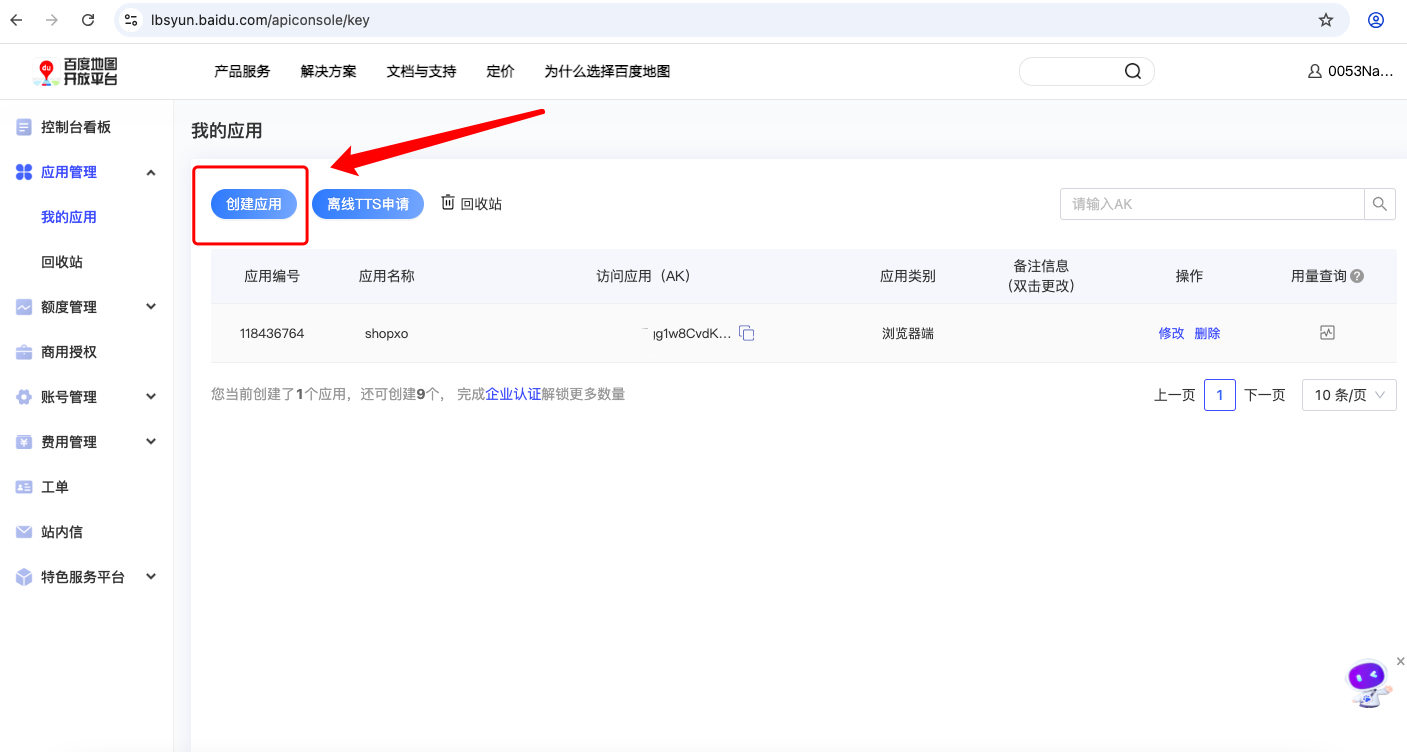
Task: Click the 工单 card icon
Action: (x=24, y=487)
